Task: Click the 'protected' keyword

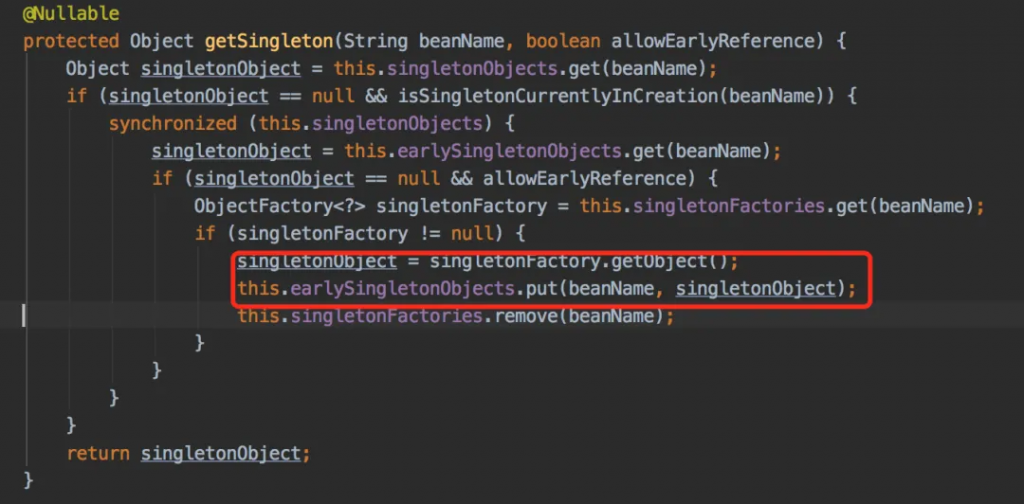Action: (71, 41)
